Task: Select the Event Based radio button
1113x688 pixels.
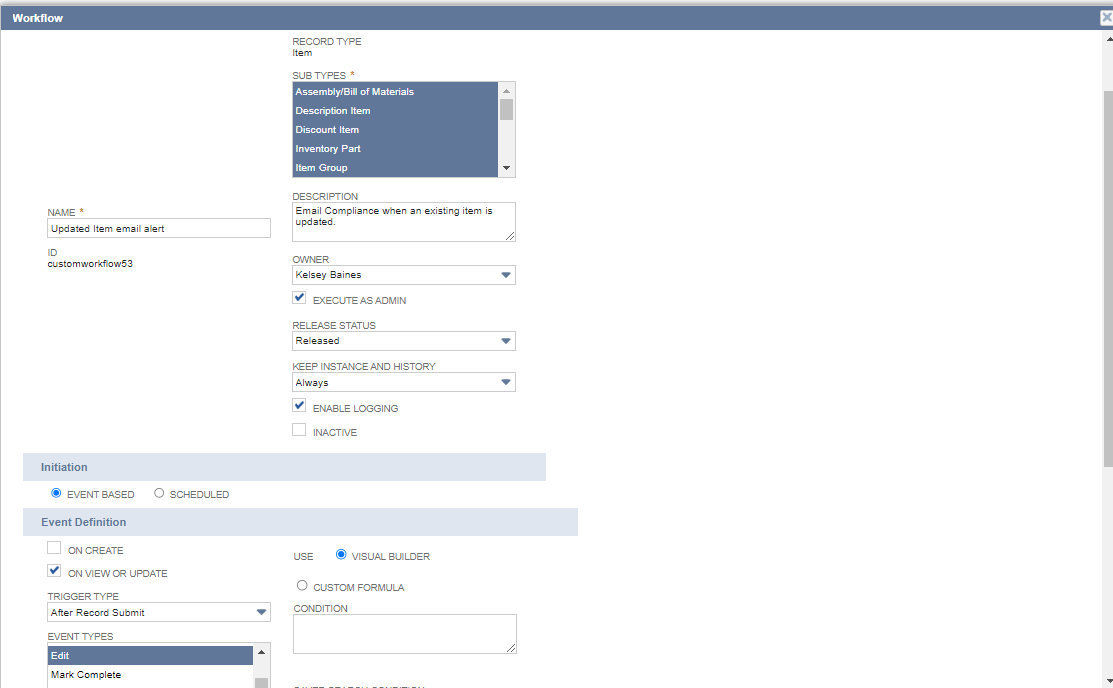Action: pyautogui.click(x=56, y=492)
